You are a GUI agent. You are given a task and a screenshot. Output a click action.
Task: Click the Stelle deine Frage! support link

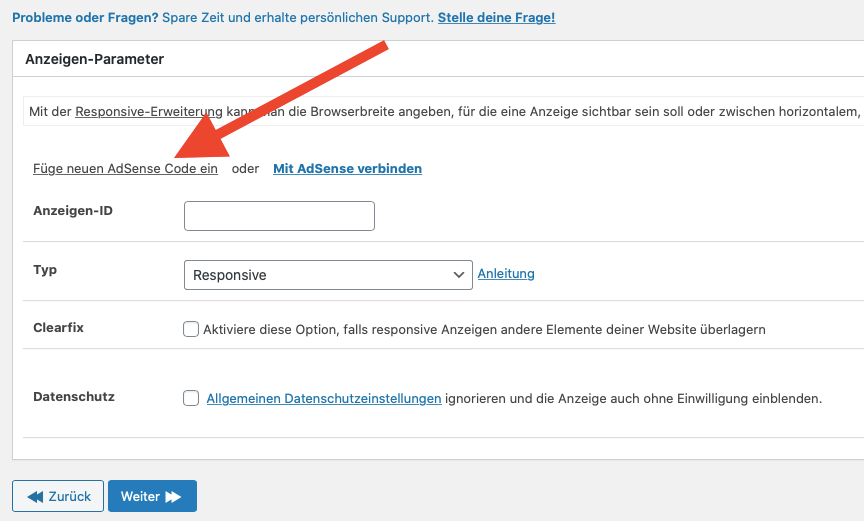496,18
